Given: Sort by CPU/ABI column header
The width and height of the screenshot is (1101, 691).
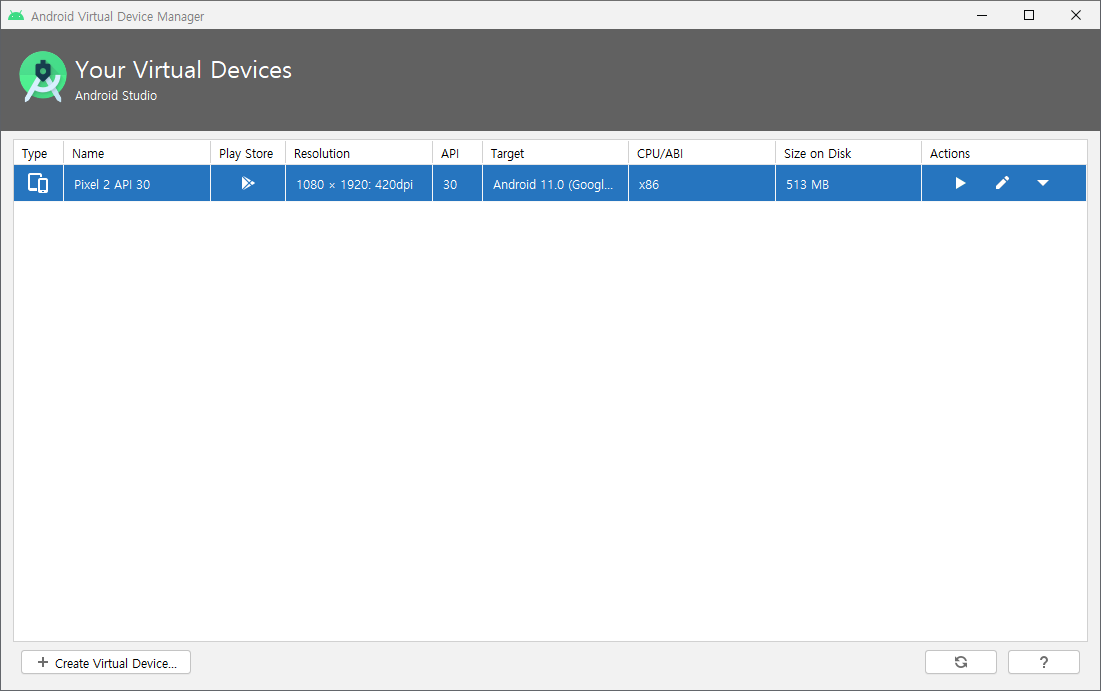Looking at the screenshot, I should point(701,153).
